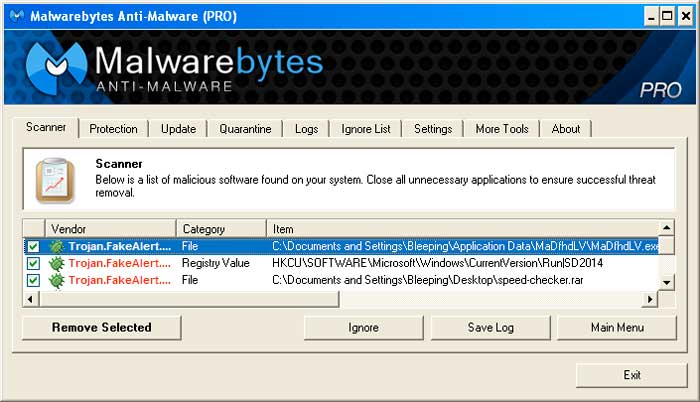This screenshot has height=402, width=700.
Task: Maximize the Malwarebytes window
Action: [668, 17]
